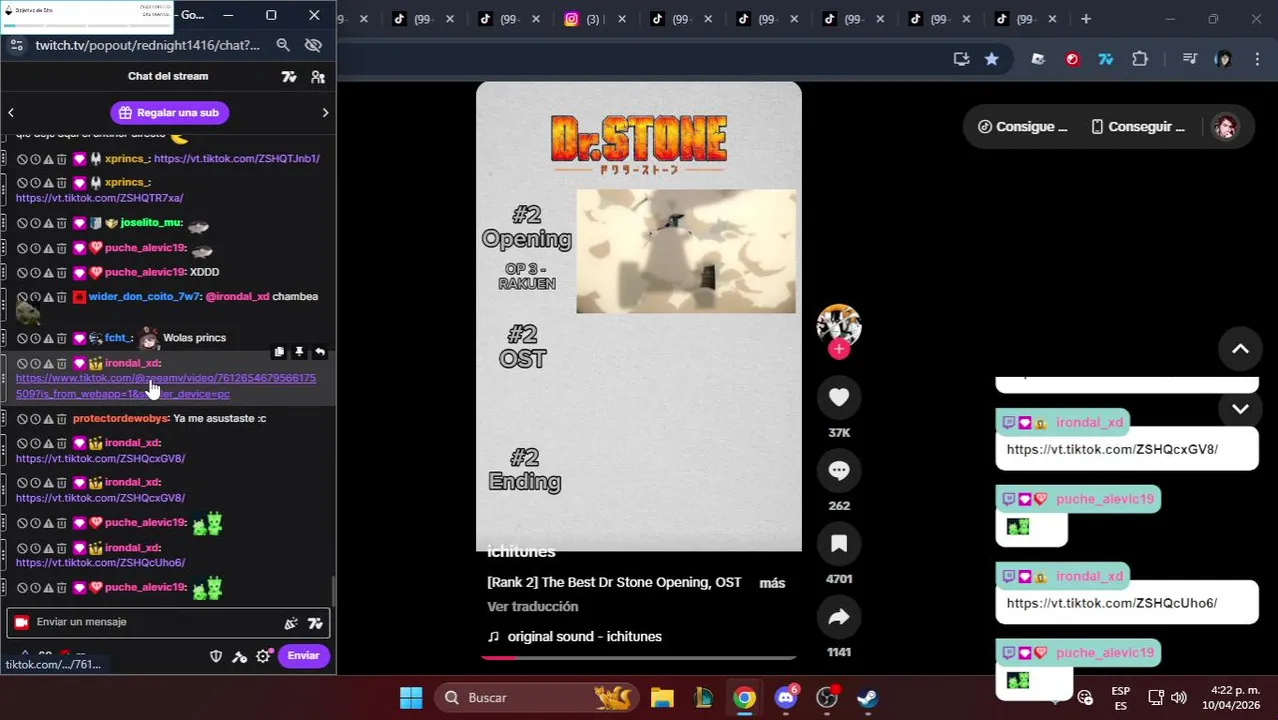Delete protectordewobys's message with the trash icon
Image resolution: width=1278 pixels, height=720 pixels.
pos(61,419)
